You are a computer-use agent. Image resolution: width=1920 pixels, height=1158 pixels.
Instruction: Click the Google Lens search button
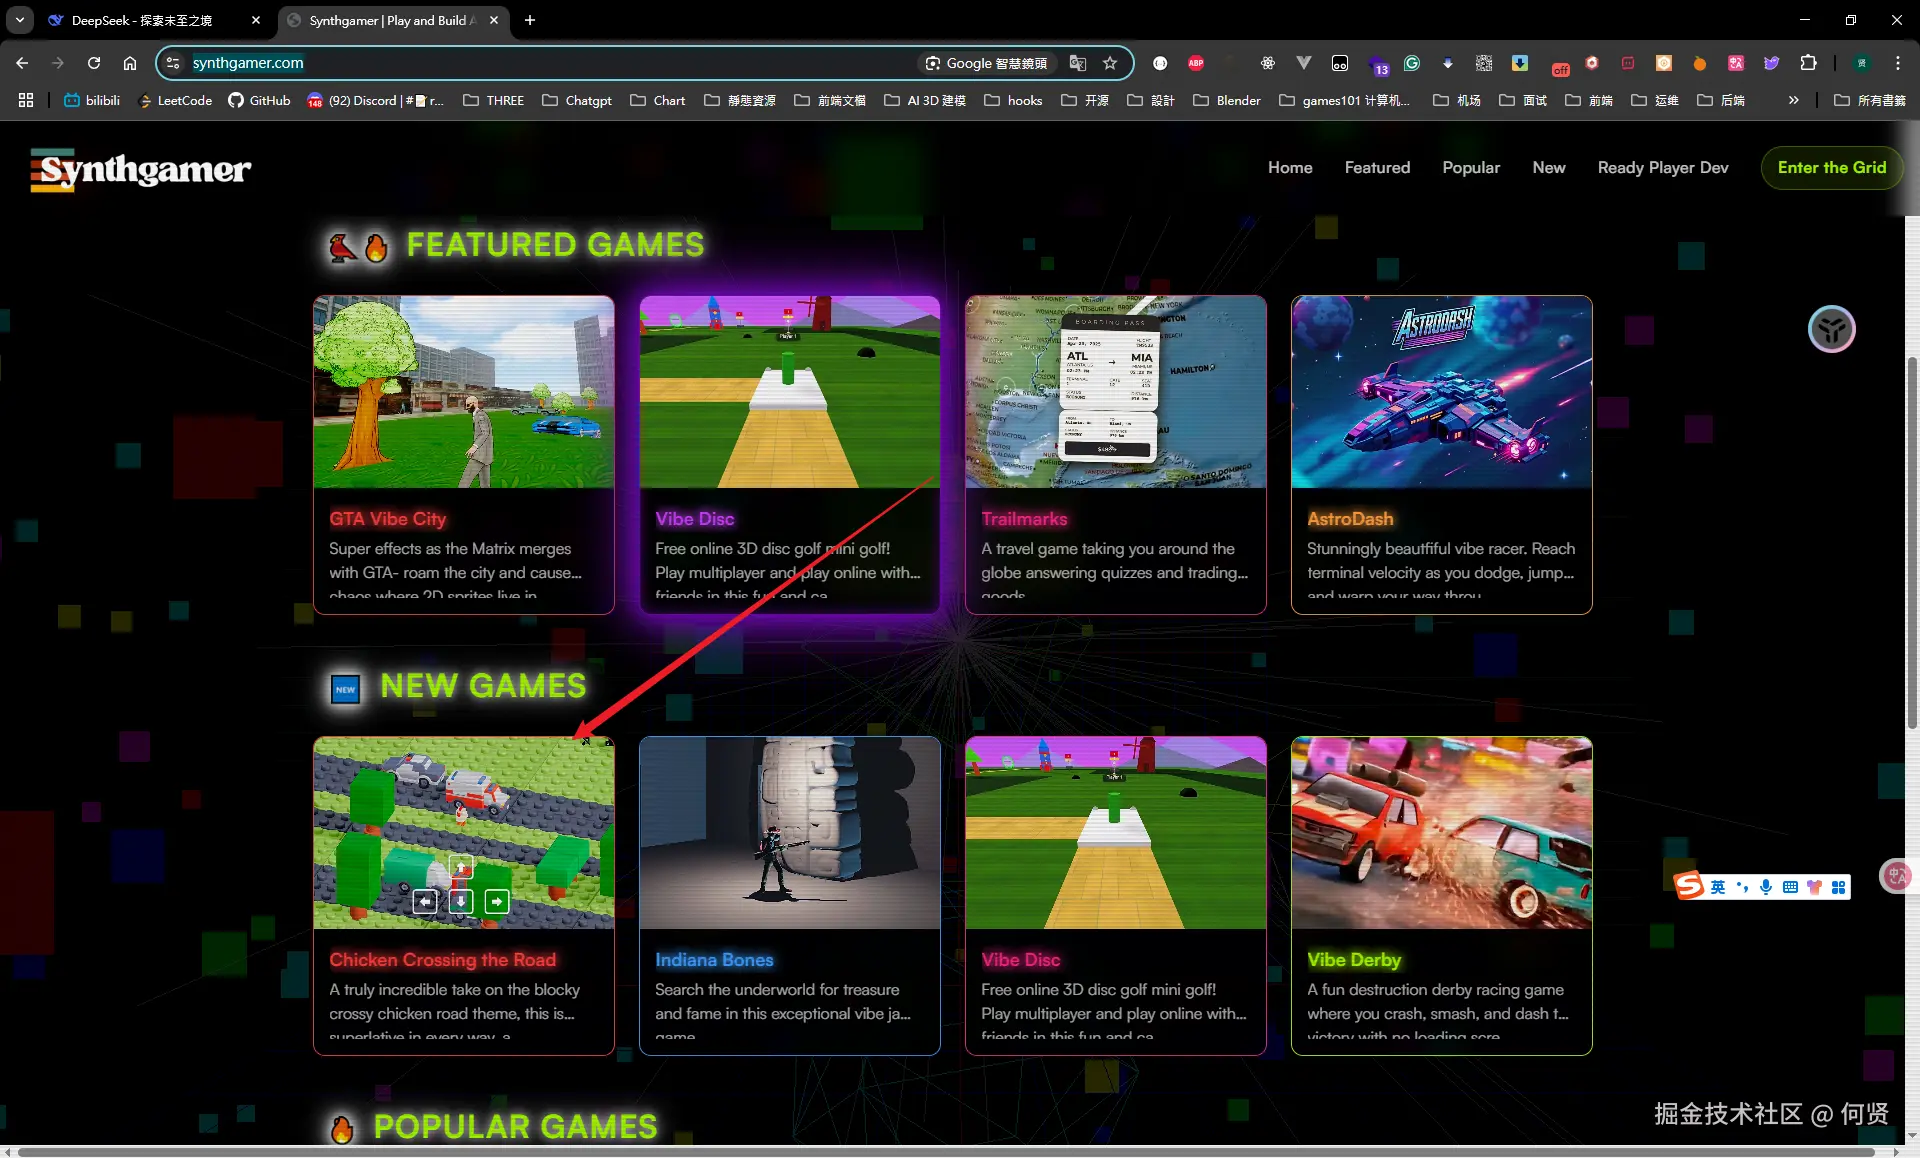(986, 63)
